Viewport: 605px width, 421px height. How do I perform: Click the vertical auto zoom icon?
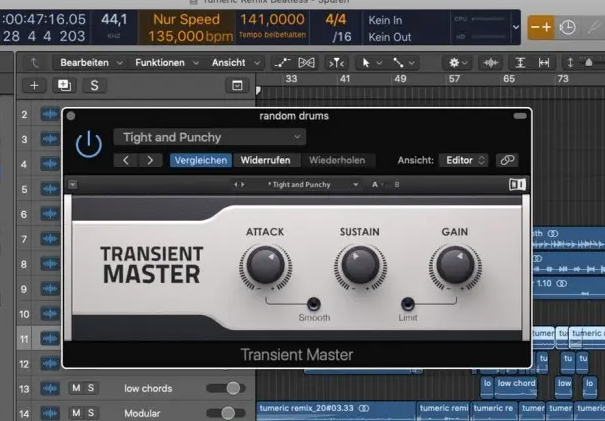pos(520,63)
